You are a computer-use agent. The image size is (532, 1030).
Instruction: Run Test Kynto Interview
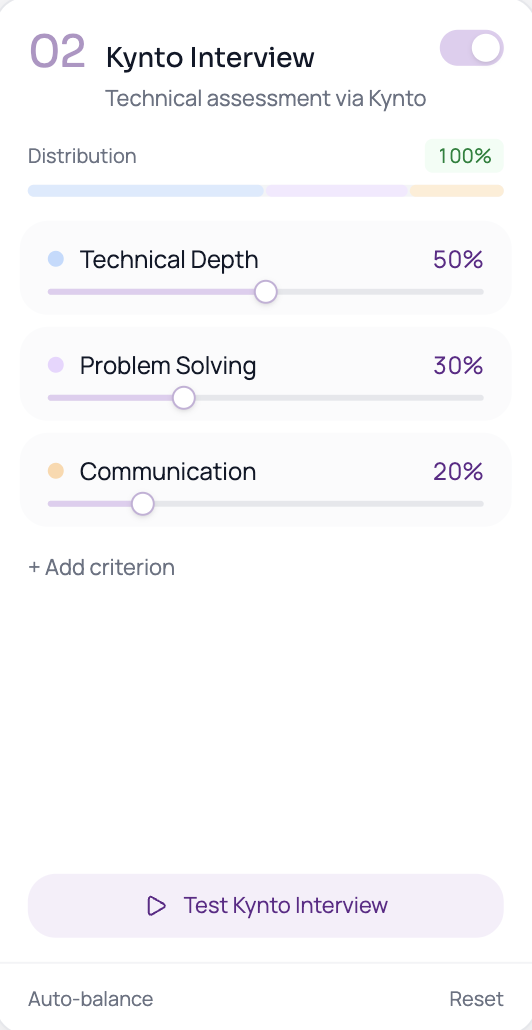tap(266, 905)
